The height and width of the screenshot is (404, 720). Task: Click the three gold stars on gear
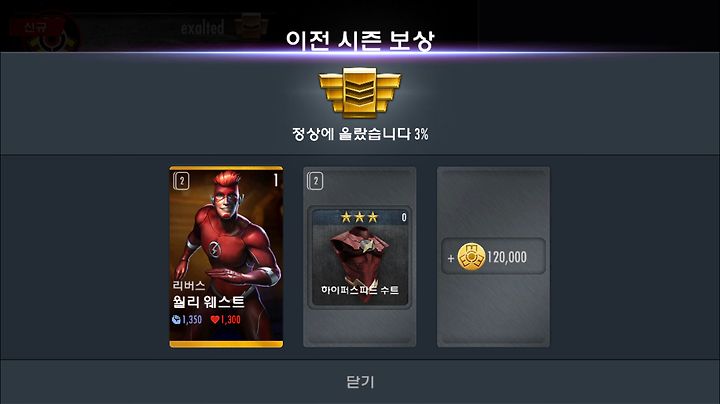click(x=360, y=217)
